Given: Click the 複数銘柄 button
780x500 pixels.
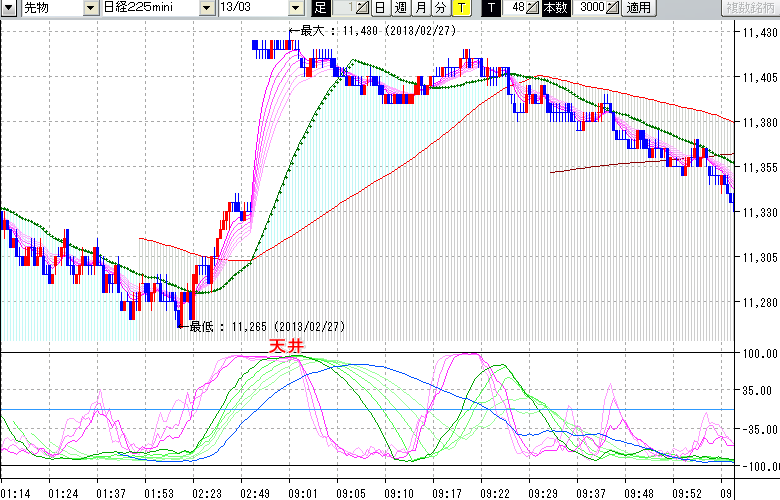Looking at the screenshot, I should [x=750, y=8].
